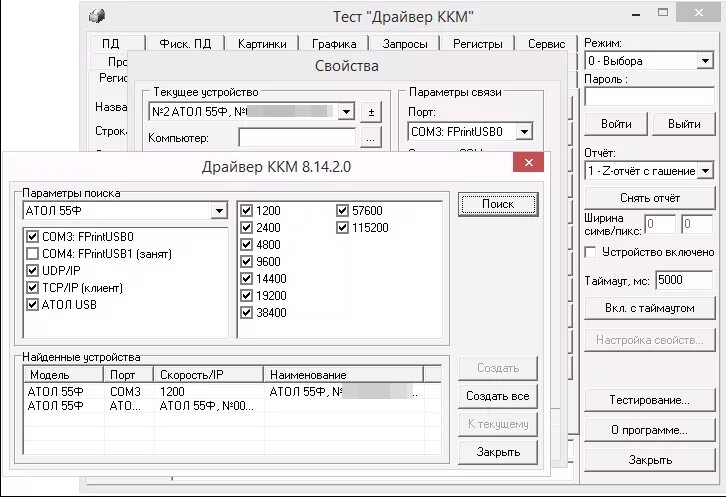
Task: Switch to the ПД tab
Action: [x=111, y=44]
